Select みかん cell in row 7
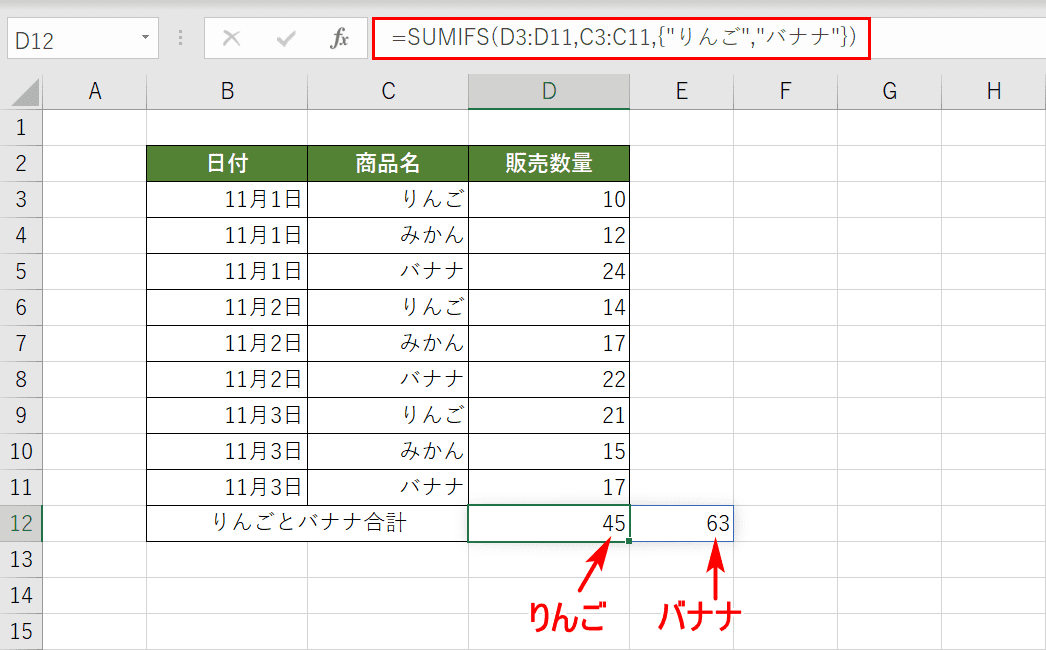 point(388,344)
